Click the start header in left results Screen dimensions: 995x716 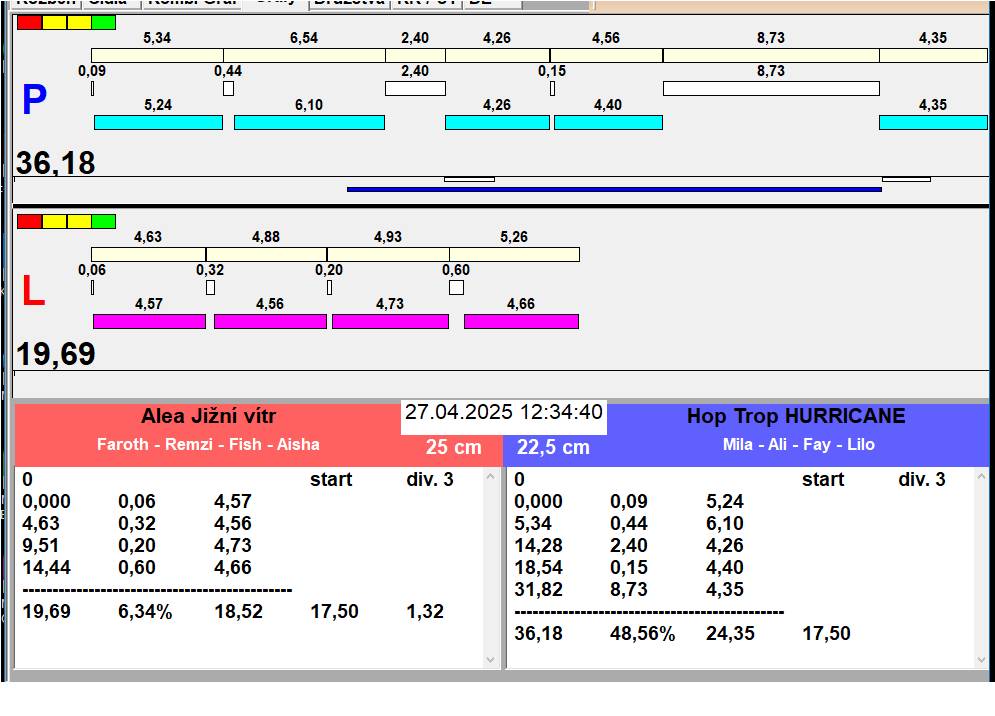(x=331, y=479)
